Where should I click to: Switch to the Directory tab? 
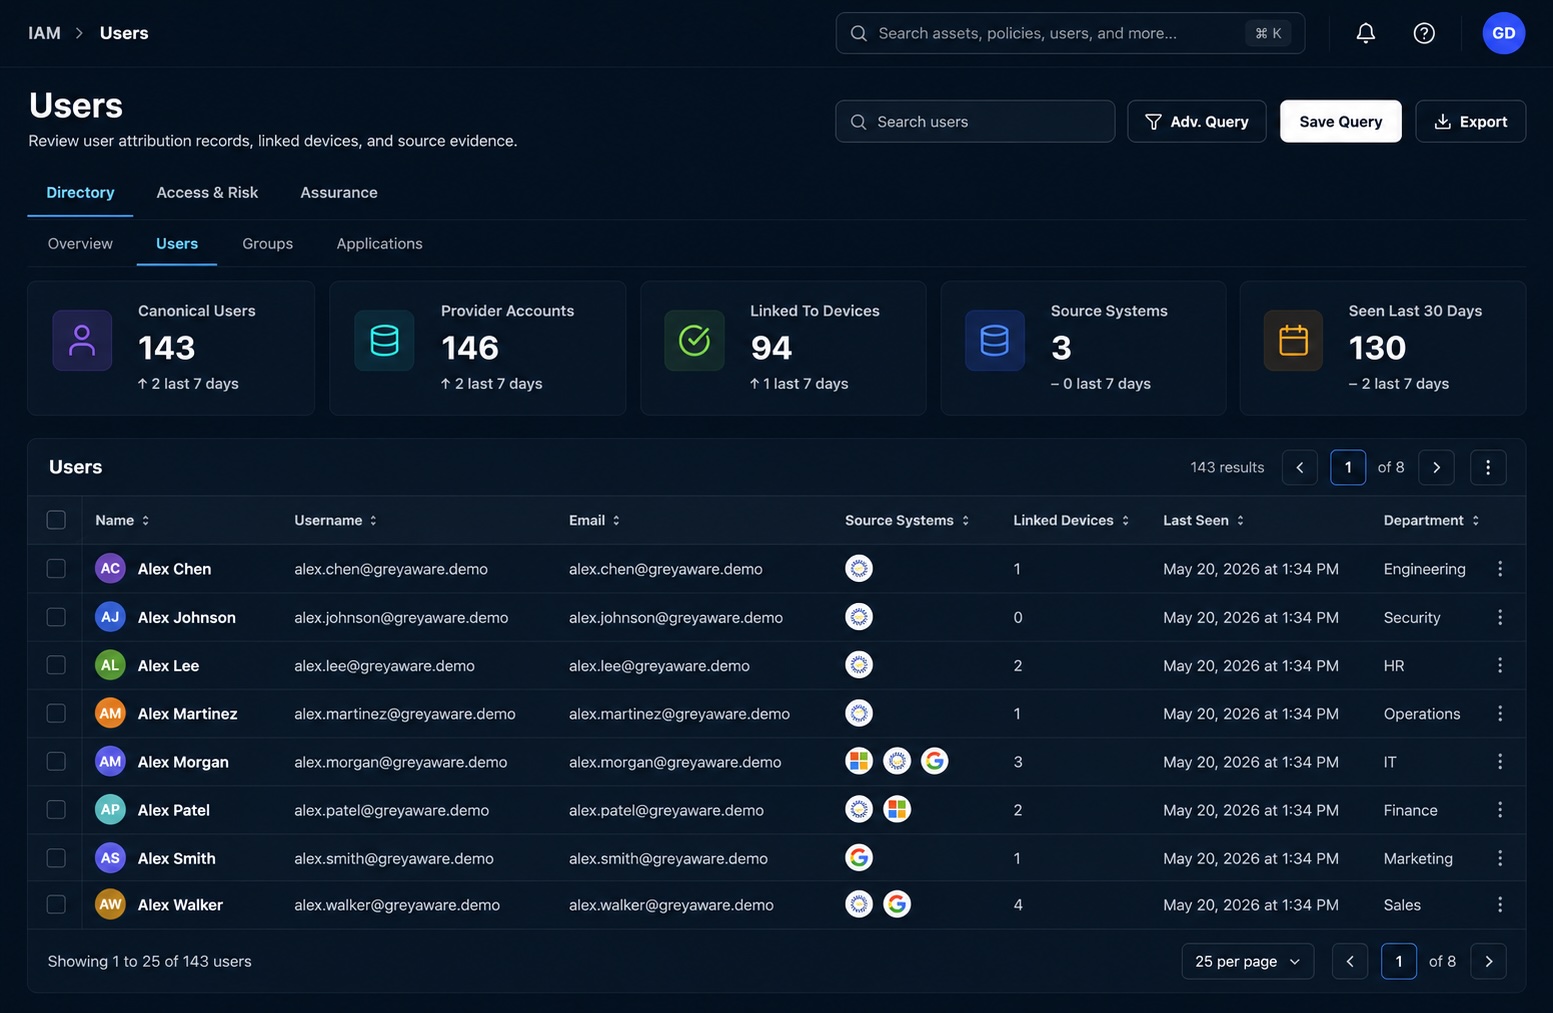[80, 193]
